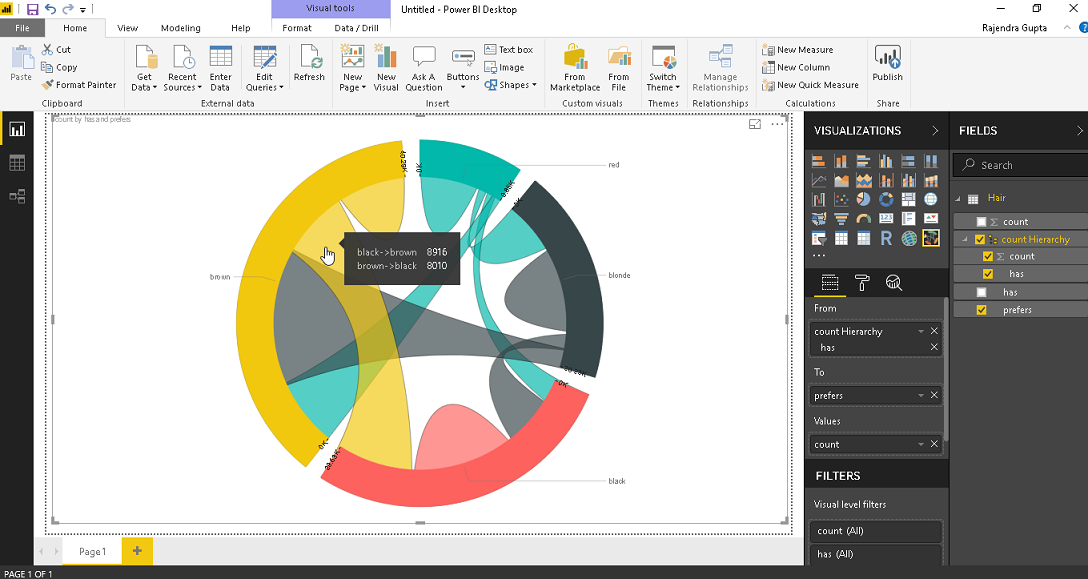Open the File menu
Image resolution: width=1088 pixels, height=579 pixels.
tap(22, 28)
